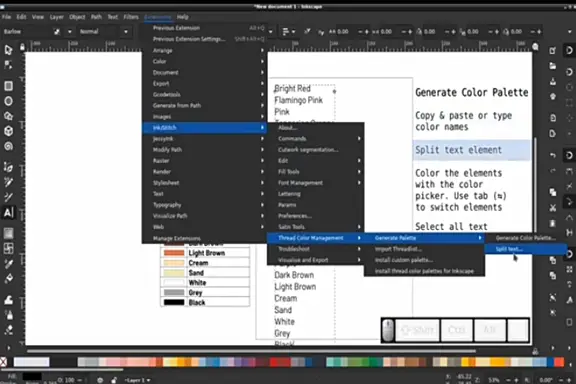Select the Pencil freehand tool
576x384 pixels.
pos(8,182)
